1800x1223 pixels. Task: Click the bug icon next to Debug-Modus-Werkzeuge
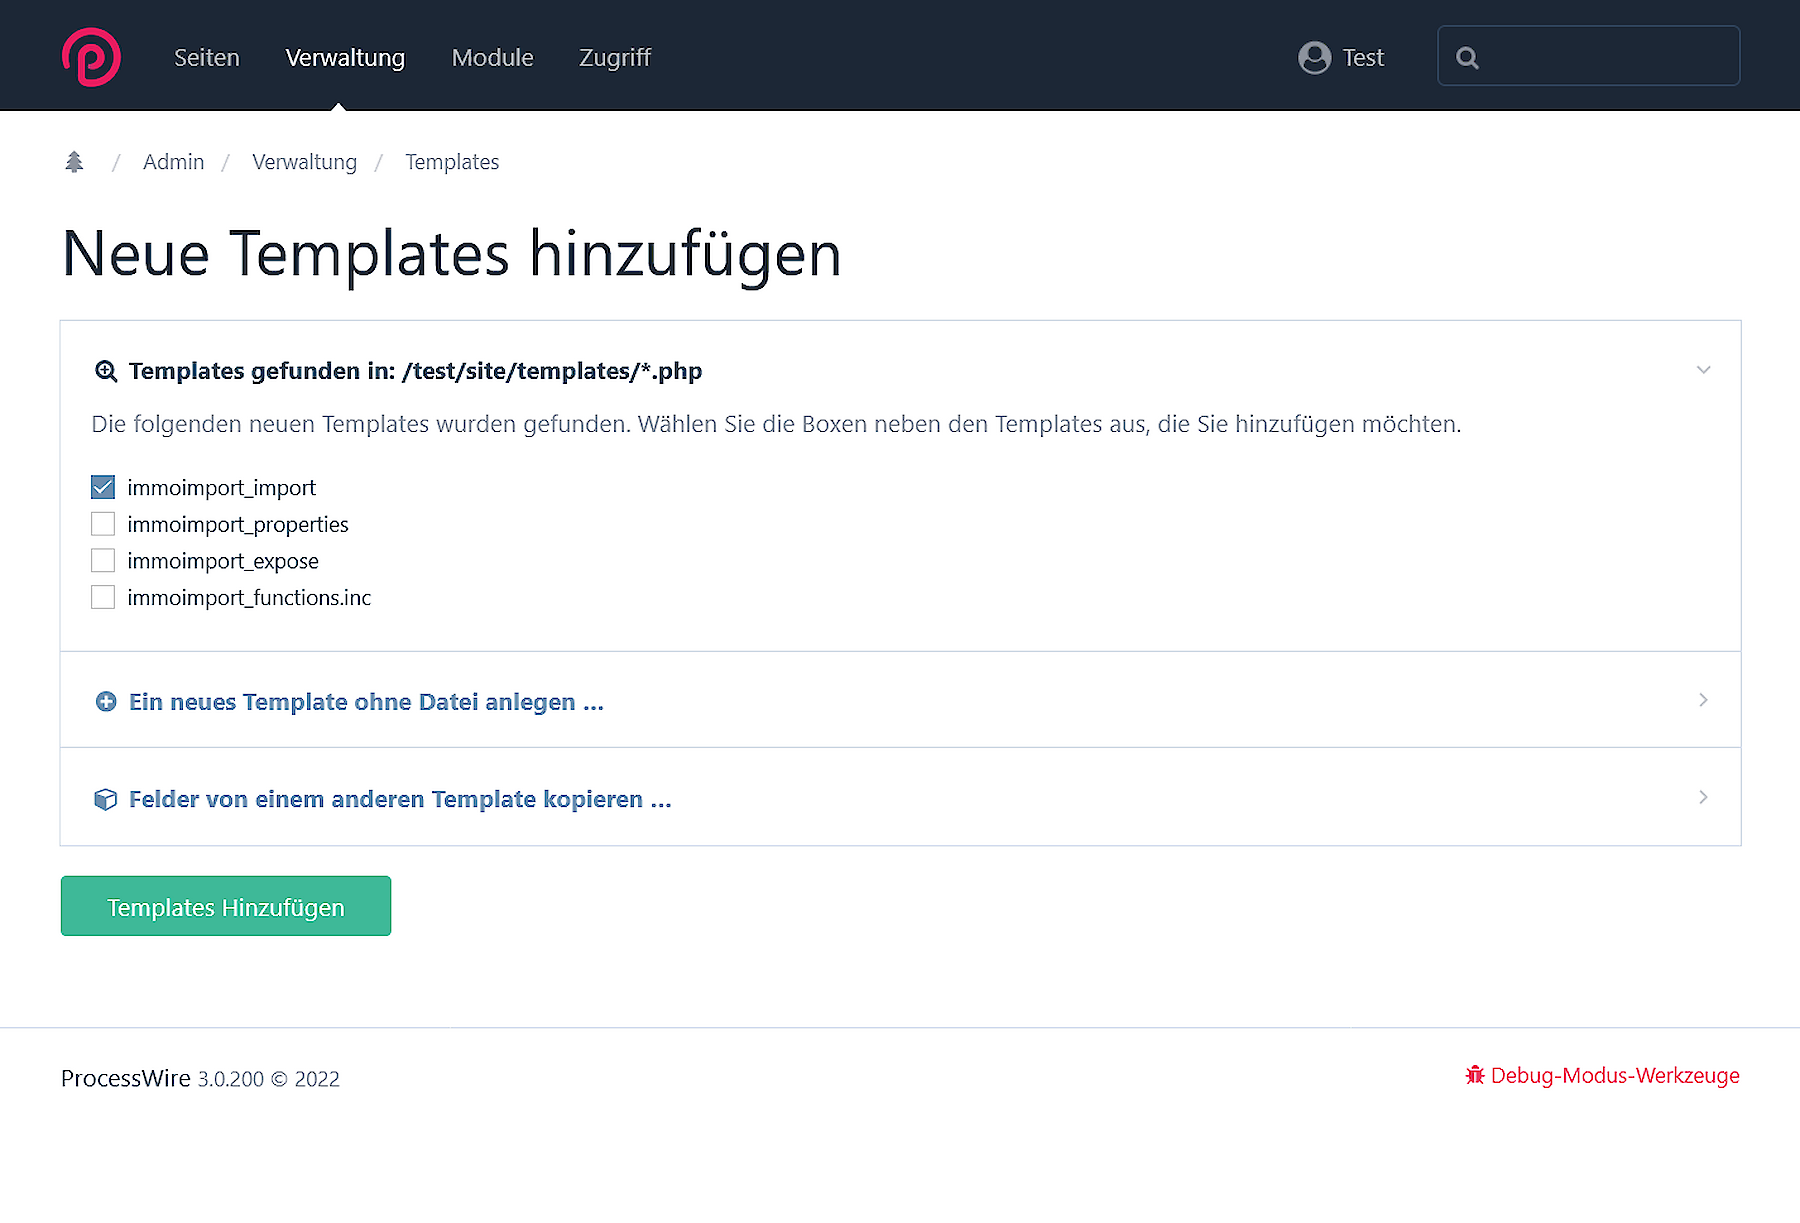pos(1475,1076)
